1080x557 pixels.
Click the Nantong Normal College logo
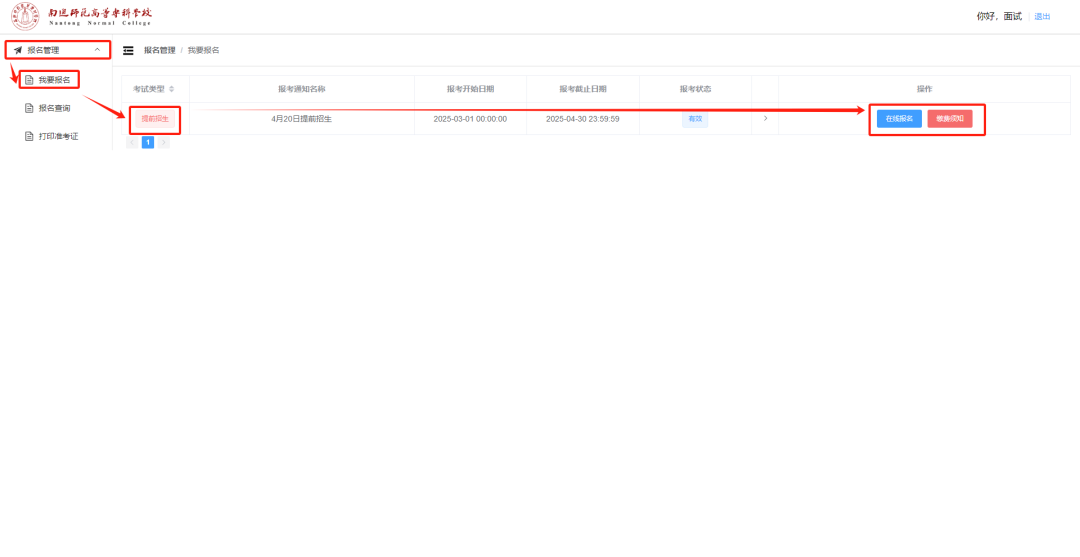click(82, 17)
